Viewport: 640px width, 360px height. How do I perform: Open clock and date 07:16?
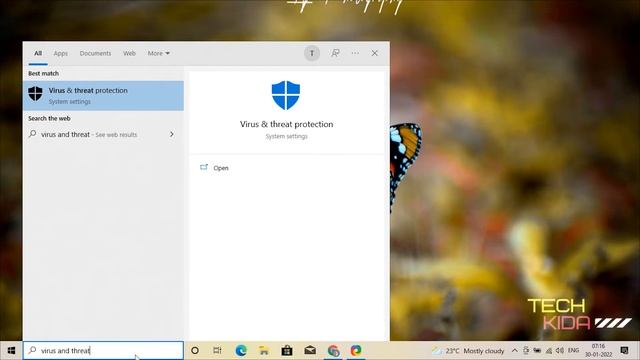pyautogui.click(x=598, y=350)
